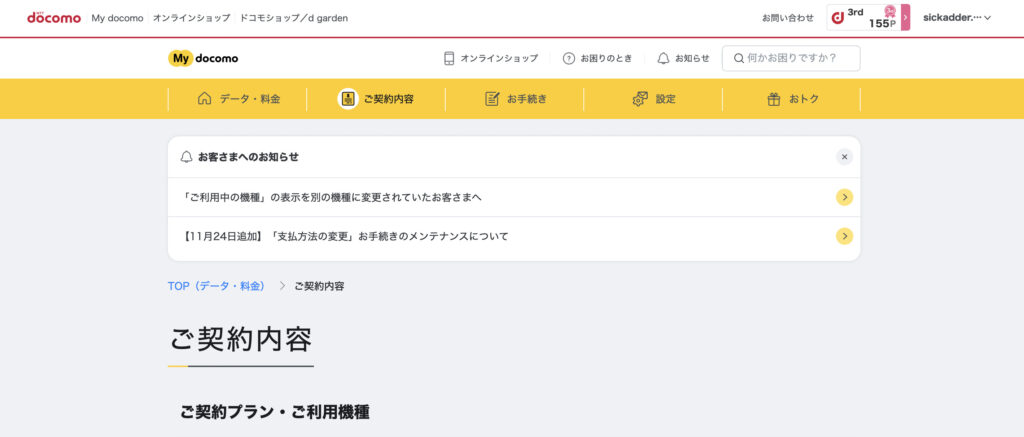This screenshot has height=437, width=1024.
Task: Open the 設定 gear tab
Action: pos(654,99)
